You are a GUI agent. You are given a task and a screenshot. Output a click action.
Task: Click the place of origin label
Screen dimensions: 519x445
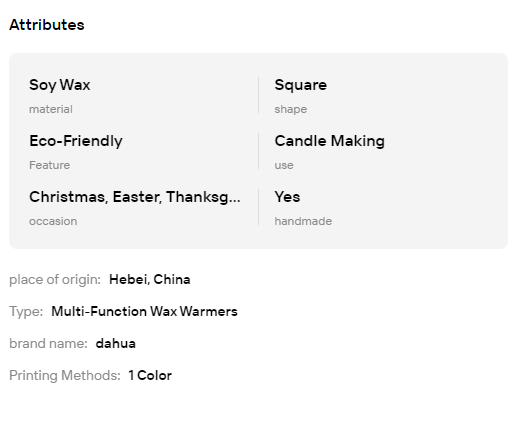[55, 280]
